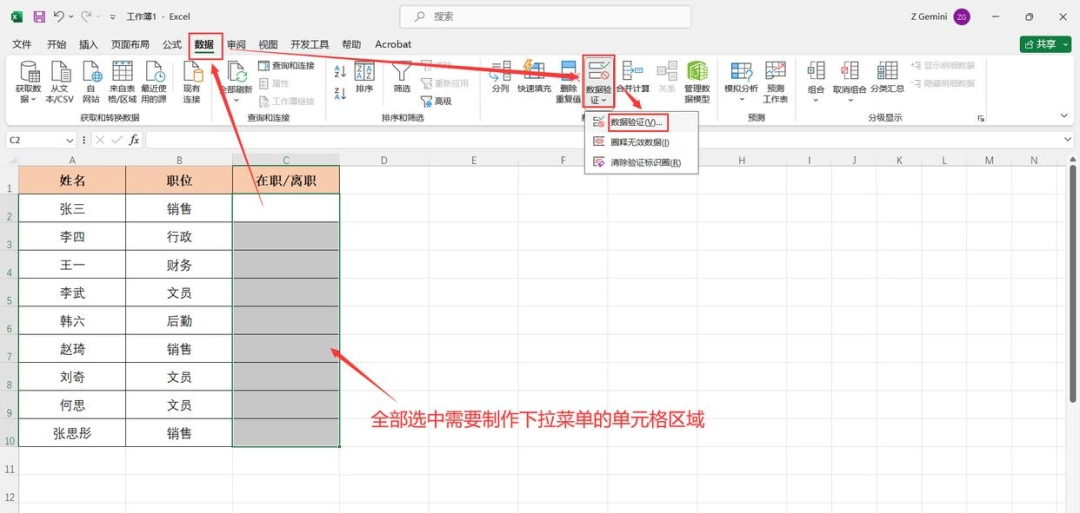Click the Save icon in title bar

[x=39, y=16]
